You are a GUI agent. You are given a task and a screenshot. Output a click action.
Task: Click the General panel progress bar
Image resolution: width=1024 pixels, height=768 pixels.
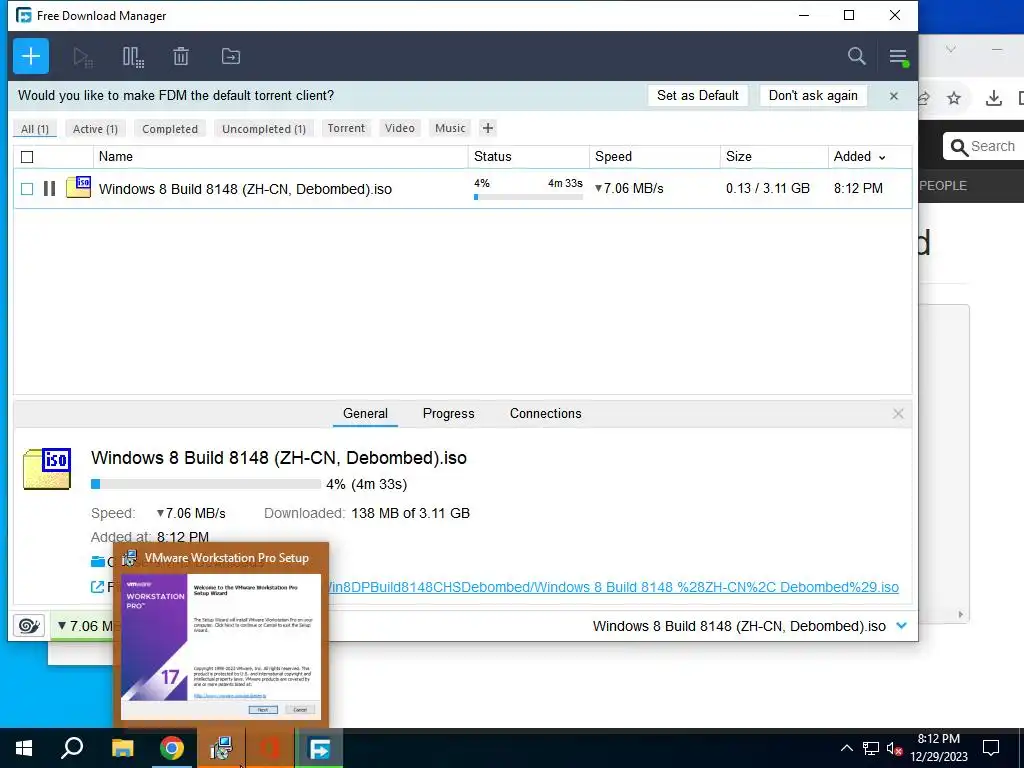(x=206, y=484)
